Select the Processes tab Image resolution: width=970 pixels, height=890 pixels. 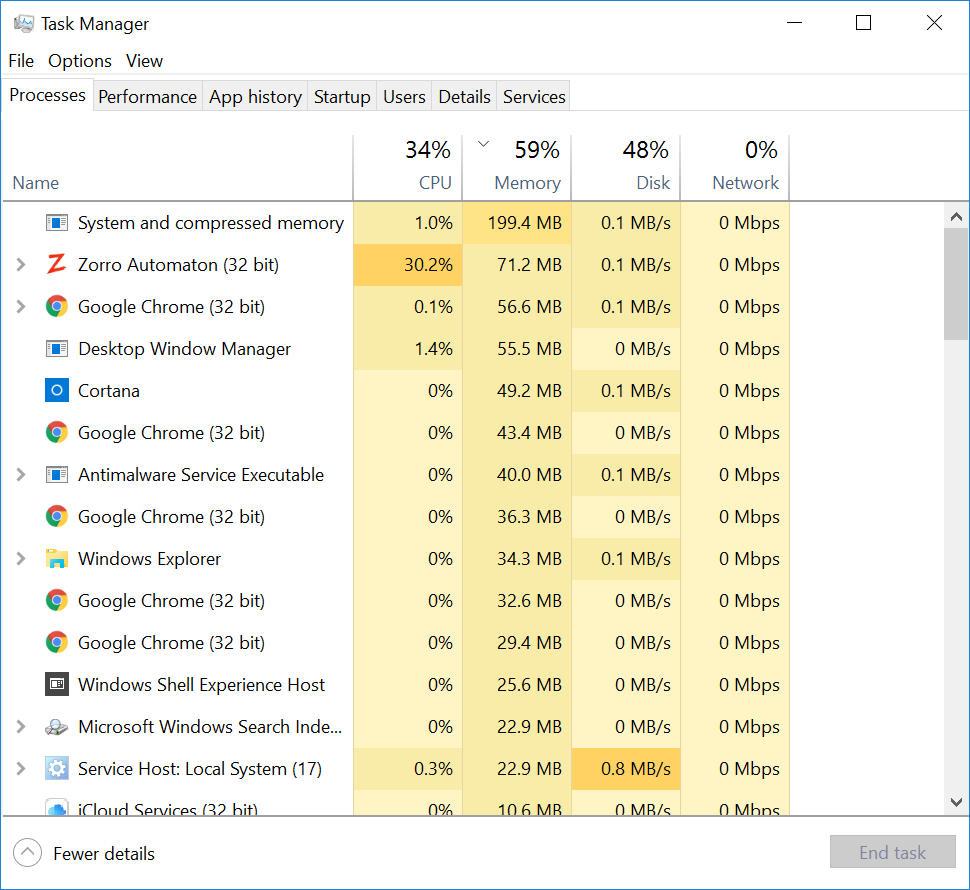point(48,95)
